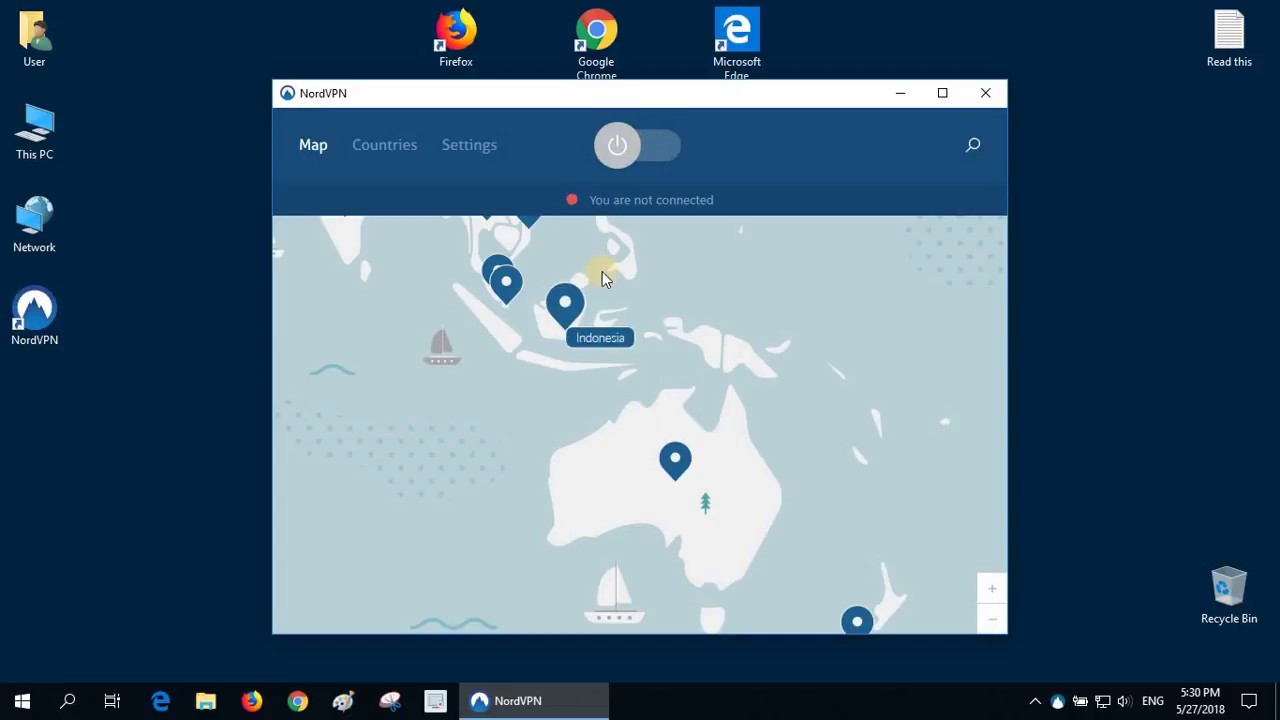This screenshot has width=1280, height=720.
Task: Select the Network desktop icon
Action: point(34,225)
